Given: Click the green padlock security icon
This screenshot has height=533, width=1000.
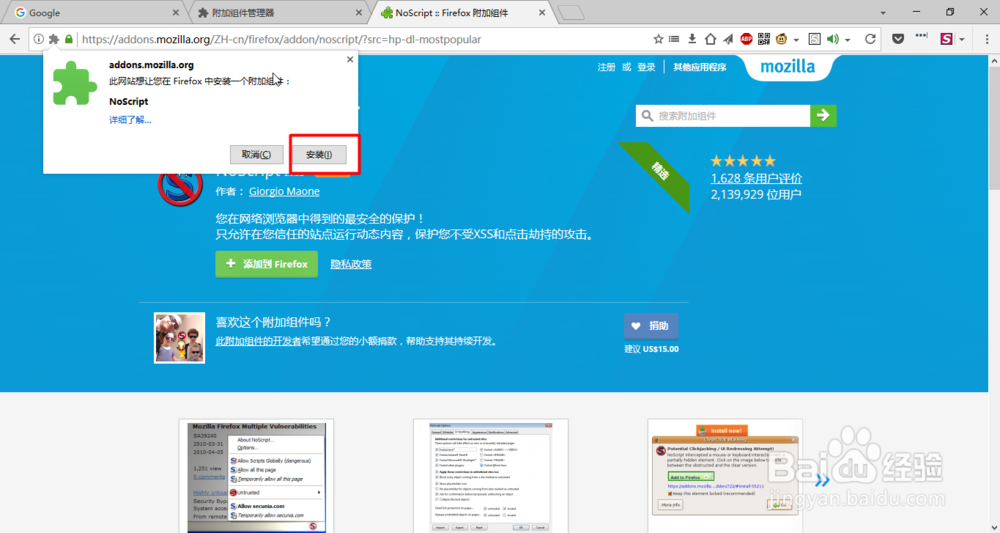Looking at the screenshot, I should pos(69,40).
